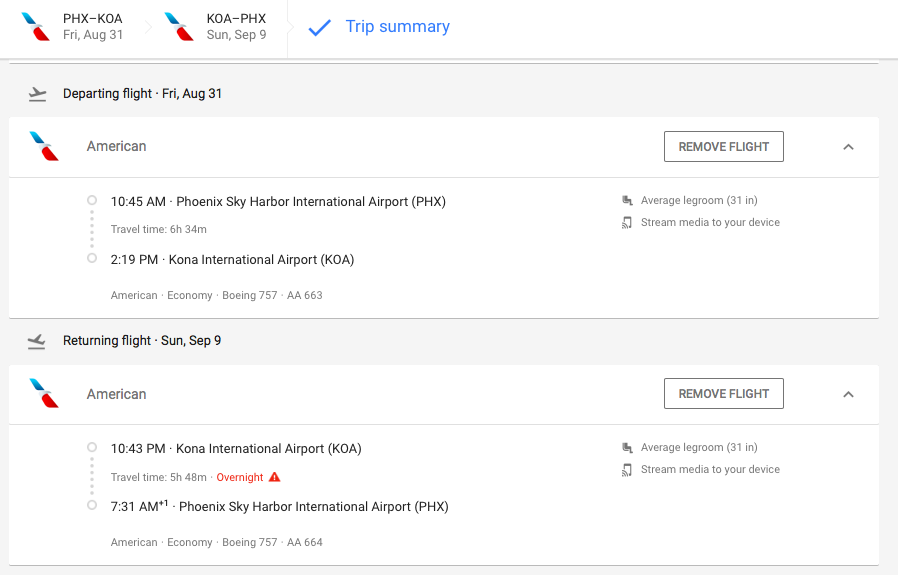Screen dimensions: 898x575
Task: Click Average legroom (31 in) on departing flight
Action: 699,201
